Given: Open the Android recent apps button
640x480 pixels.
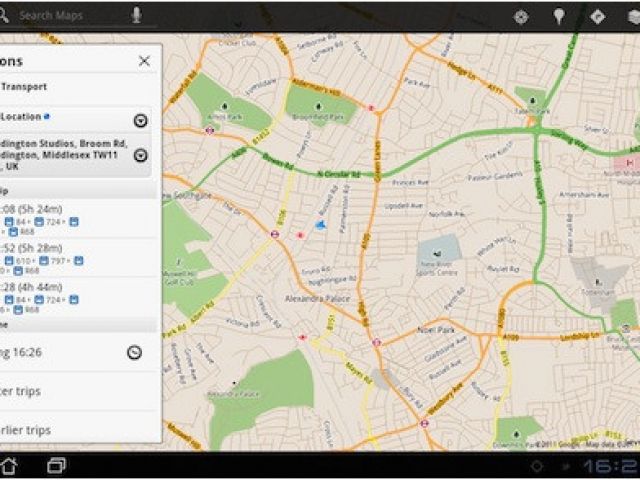Looking at the screenshot, I should click(57, 466).
